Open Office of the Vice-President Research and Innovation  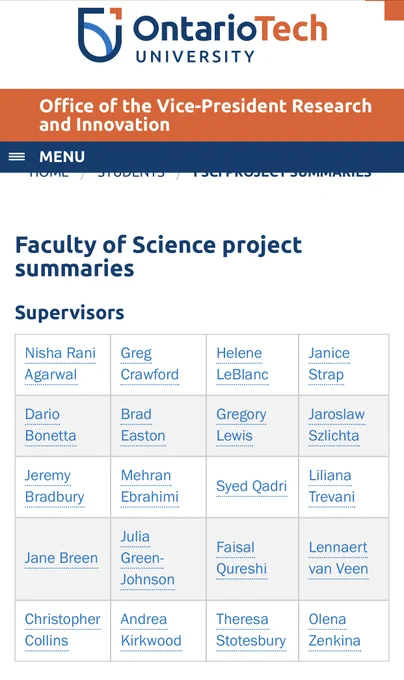pos(205,115)
